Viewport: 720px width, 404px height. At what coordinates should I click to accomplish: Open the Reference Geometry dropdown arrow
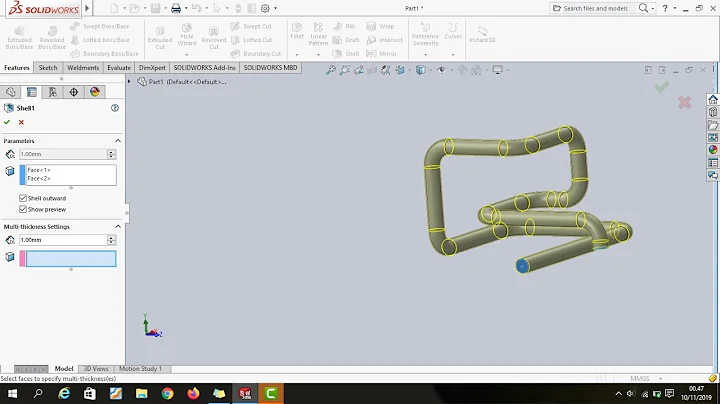tap(425, 55)
